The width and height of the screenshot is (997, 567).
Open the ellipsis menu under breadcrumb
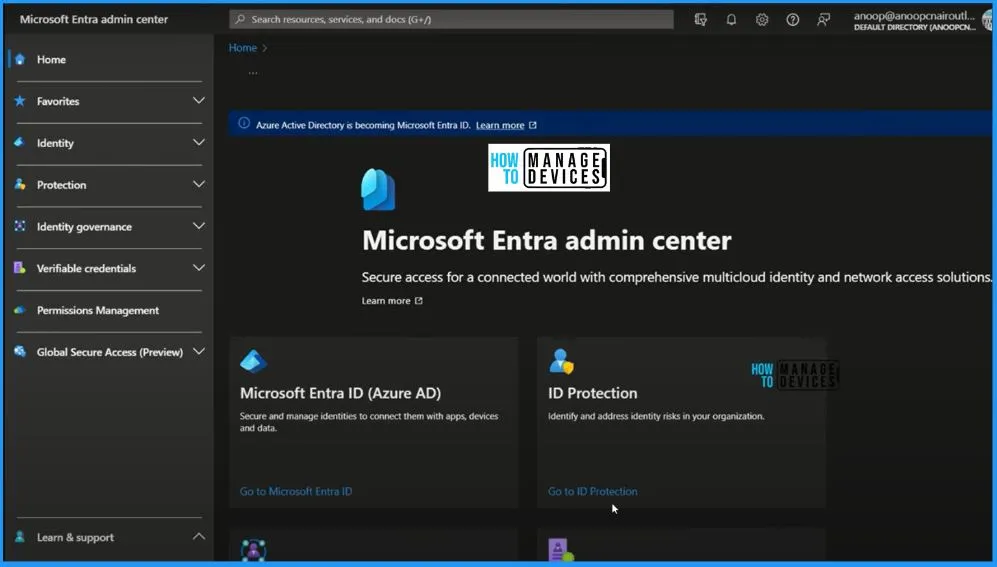[x=253, y=73]
